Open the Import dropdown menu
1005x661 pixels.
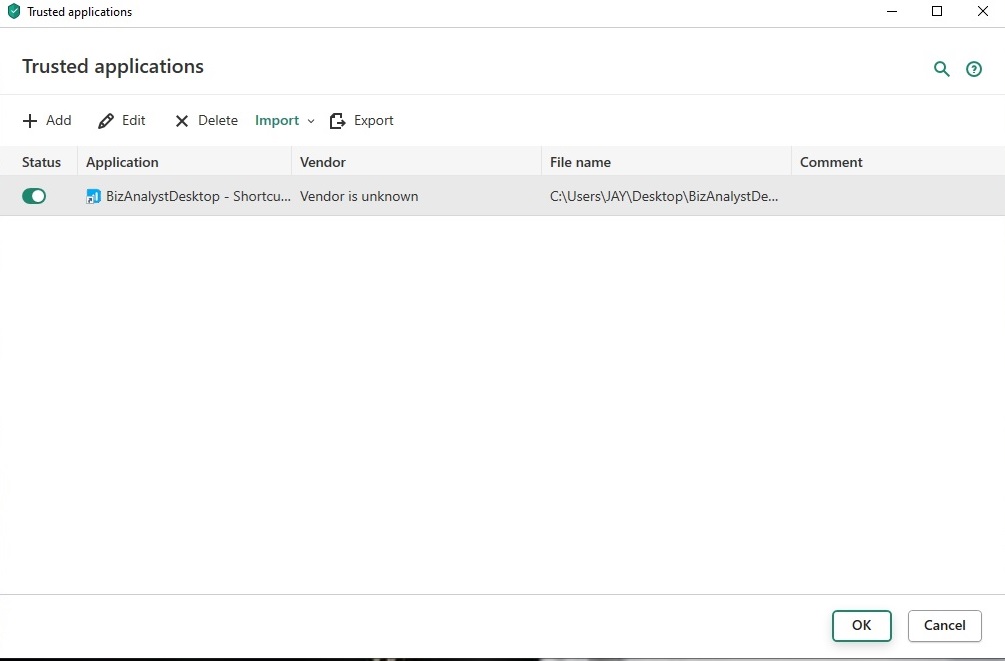285,121
